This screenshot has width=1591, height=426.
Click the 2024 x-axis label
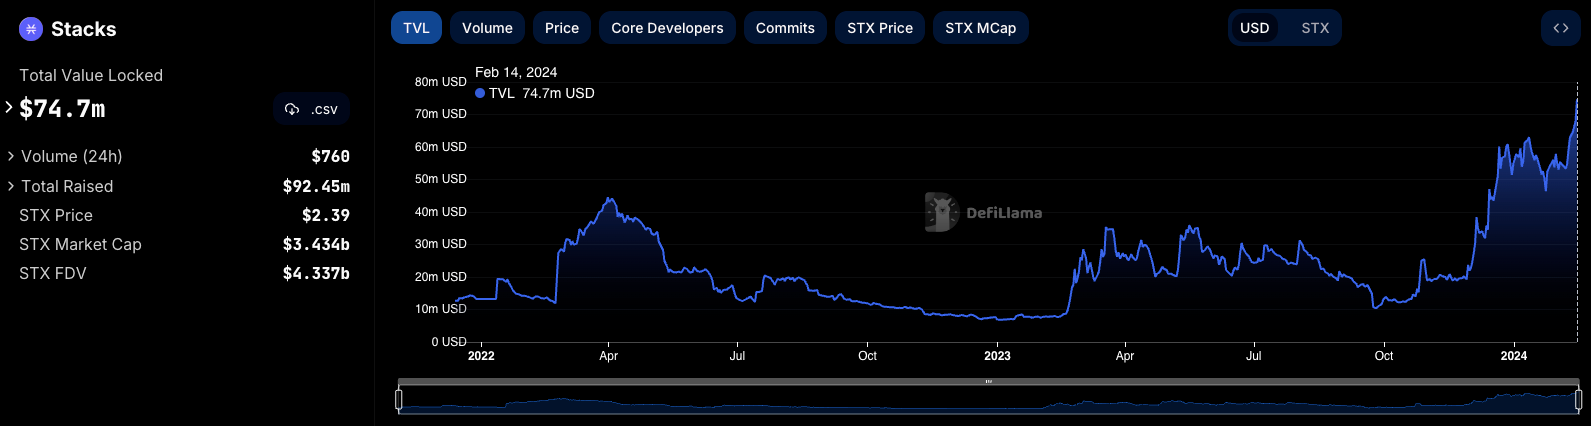coord(1514,356)
